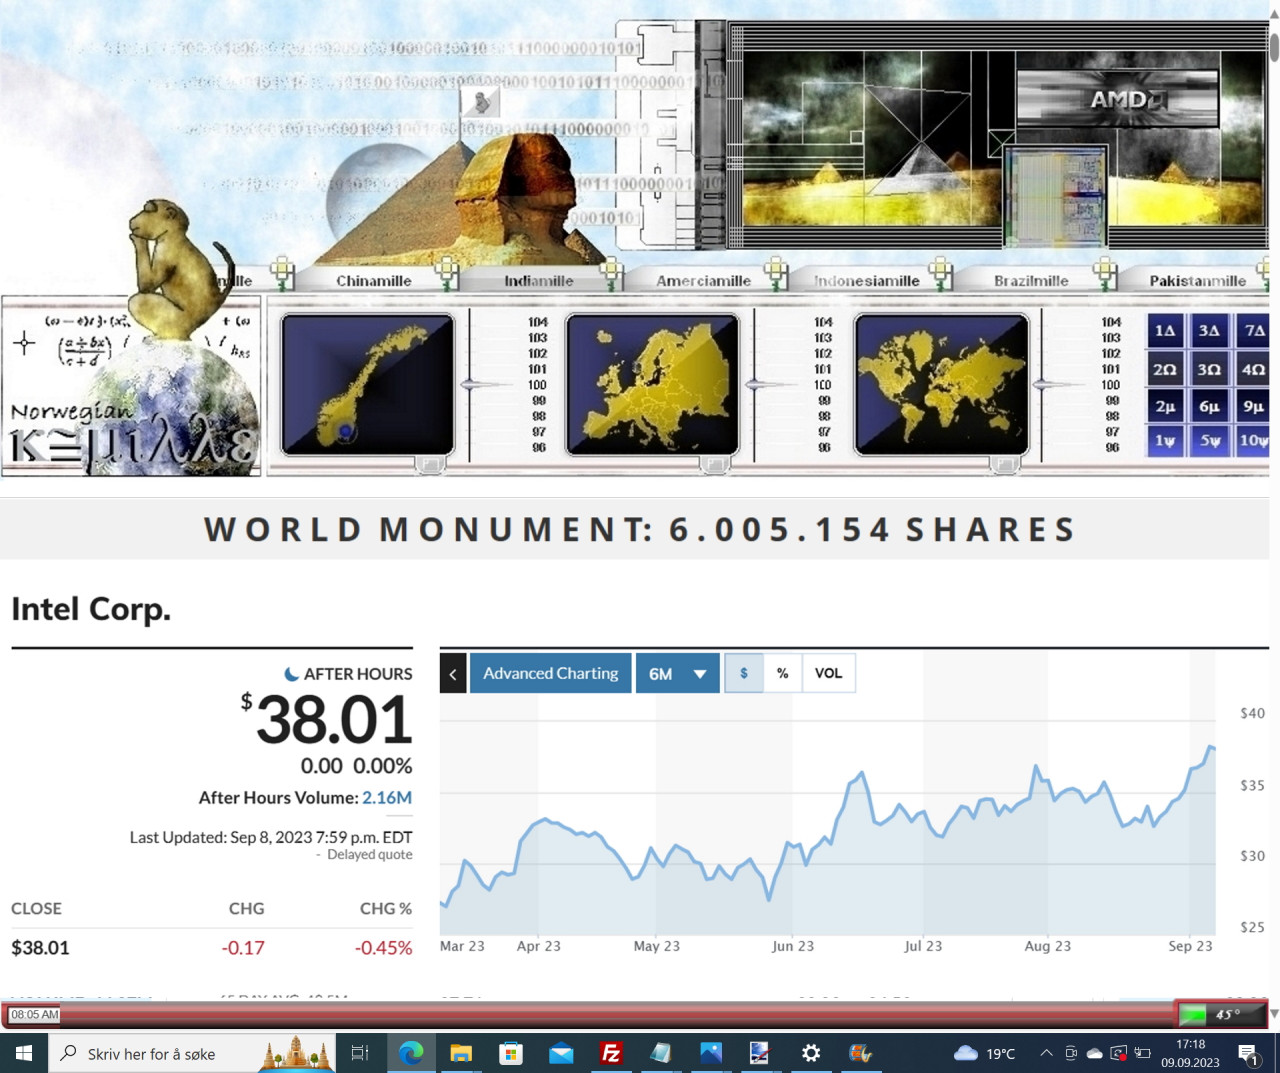Click the 08:05 AM time label
The width and height of the screenshot is (1280, 1073).
pos(35,1014)
